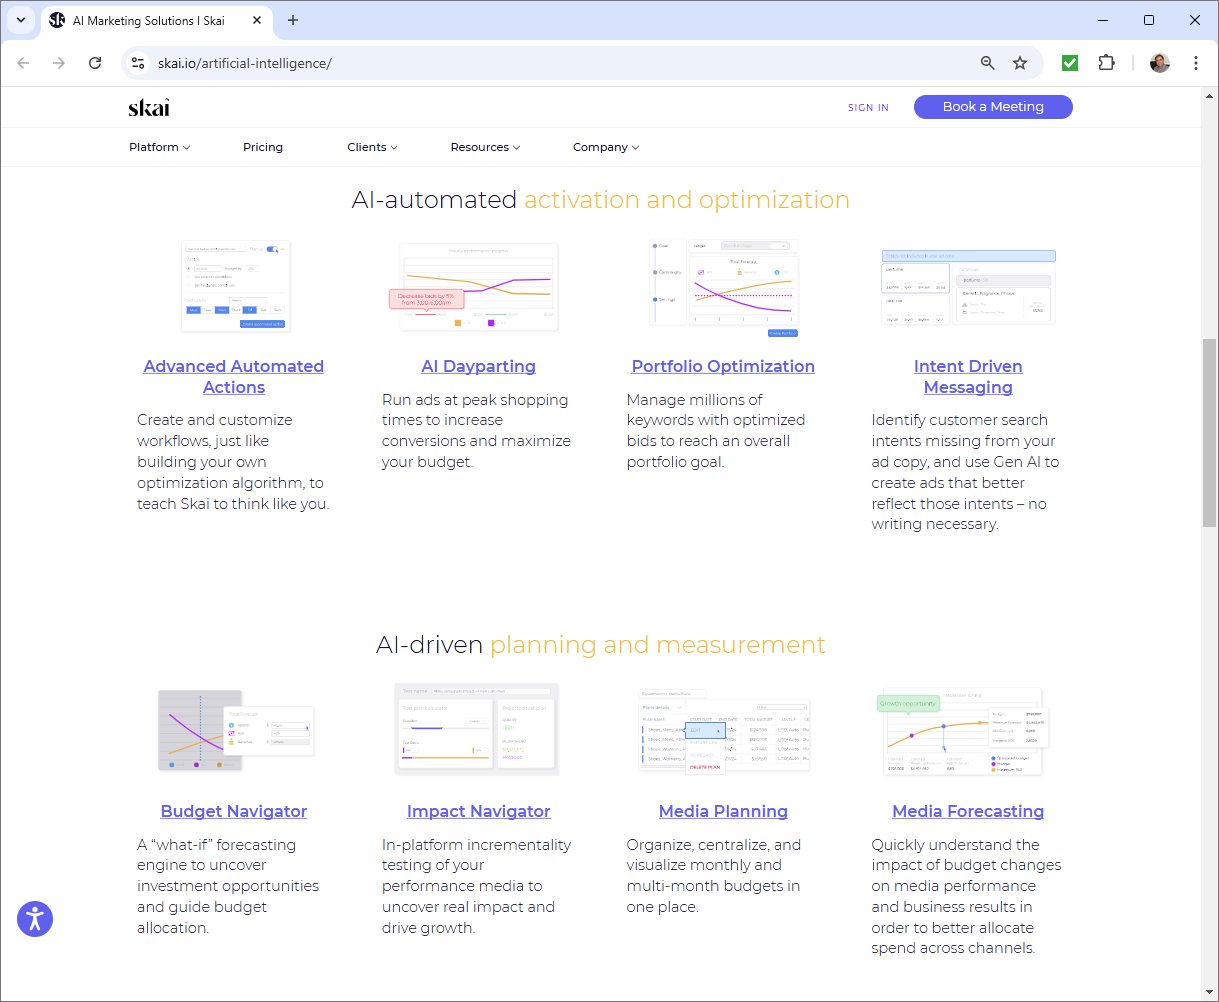
Task: Open the AI Dayparting link
Action: (x=478, y=366)
